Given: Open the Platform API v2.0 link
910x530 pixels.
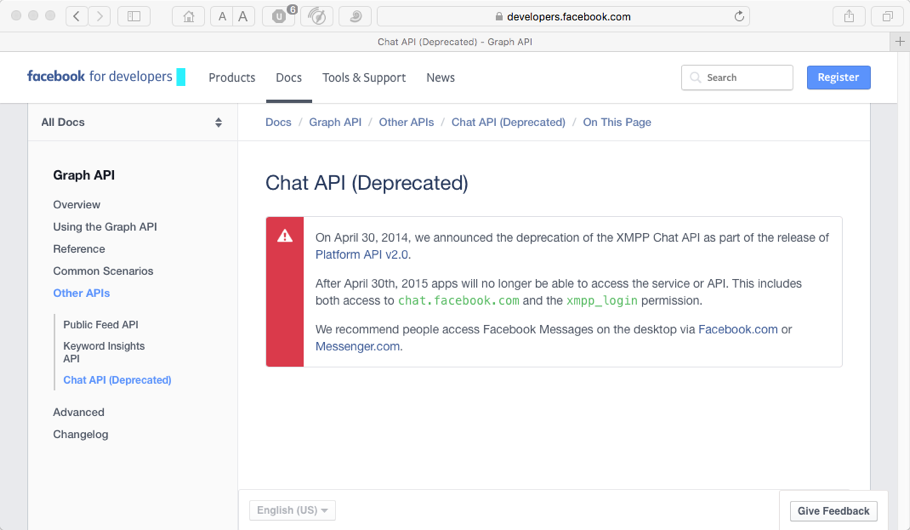Looking at the screenshot, I should click(x=362, y=254).
